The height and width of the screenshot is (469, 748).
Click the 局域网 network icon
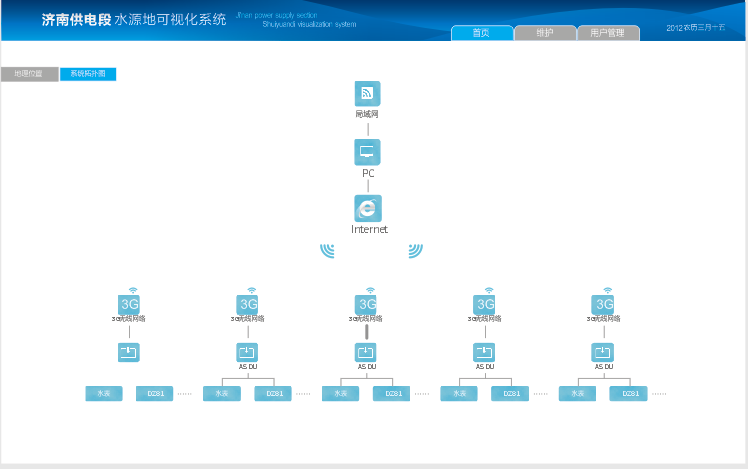click(367, 93)
